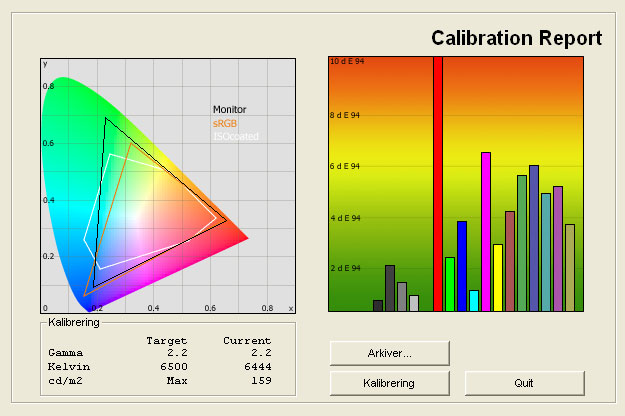This screenshot has height=416, width=625.
Task: Select the tall red bar in chart
Action: (437, 184)
